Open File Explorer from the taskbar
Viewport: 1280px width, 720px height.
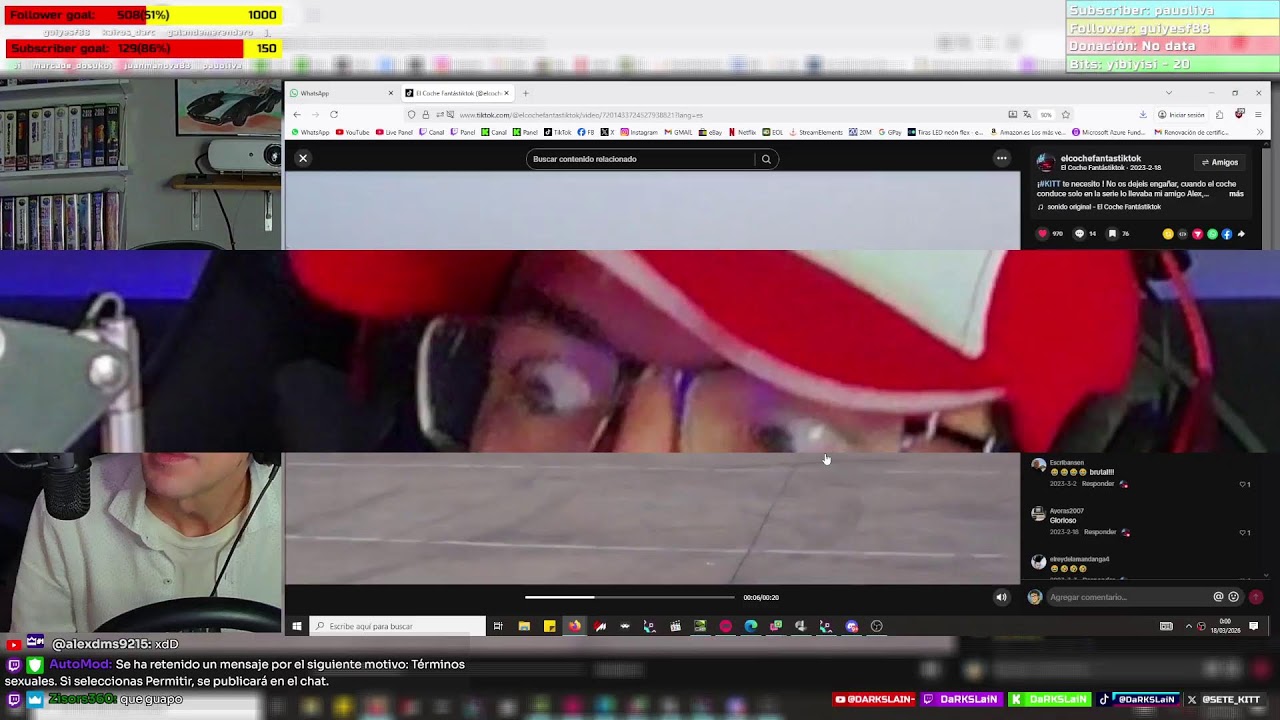(524, 626)
